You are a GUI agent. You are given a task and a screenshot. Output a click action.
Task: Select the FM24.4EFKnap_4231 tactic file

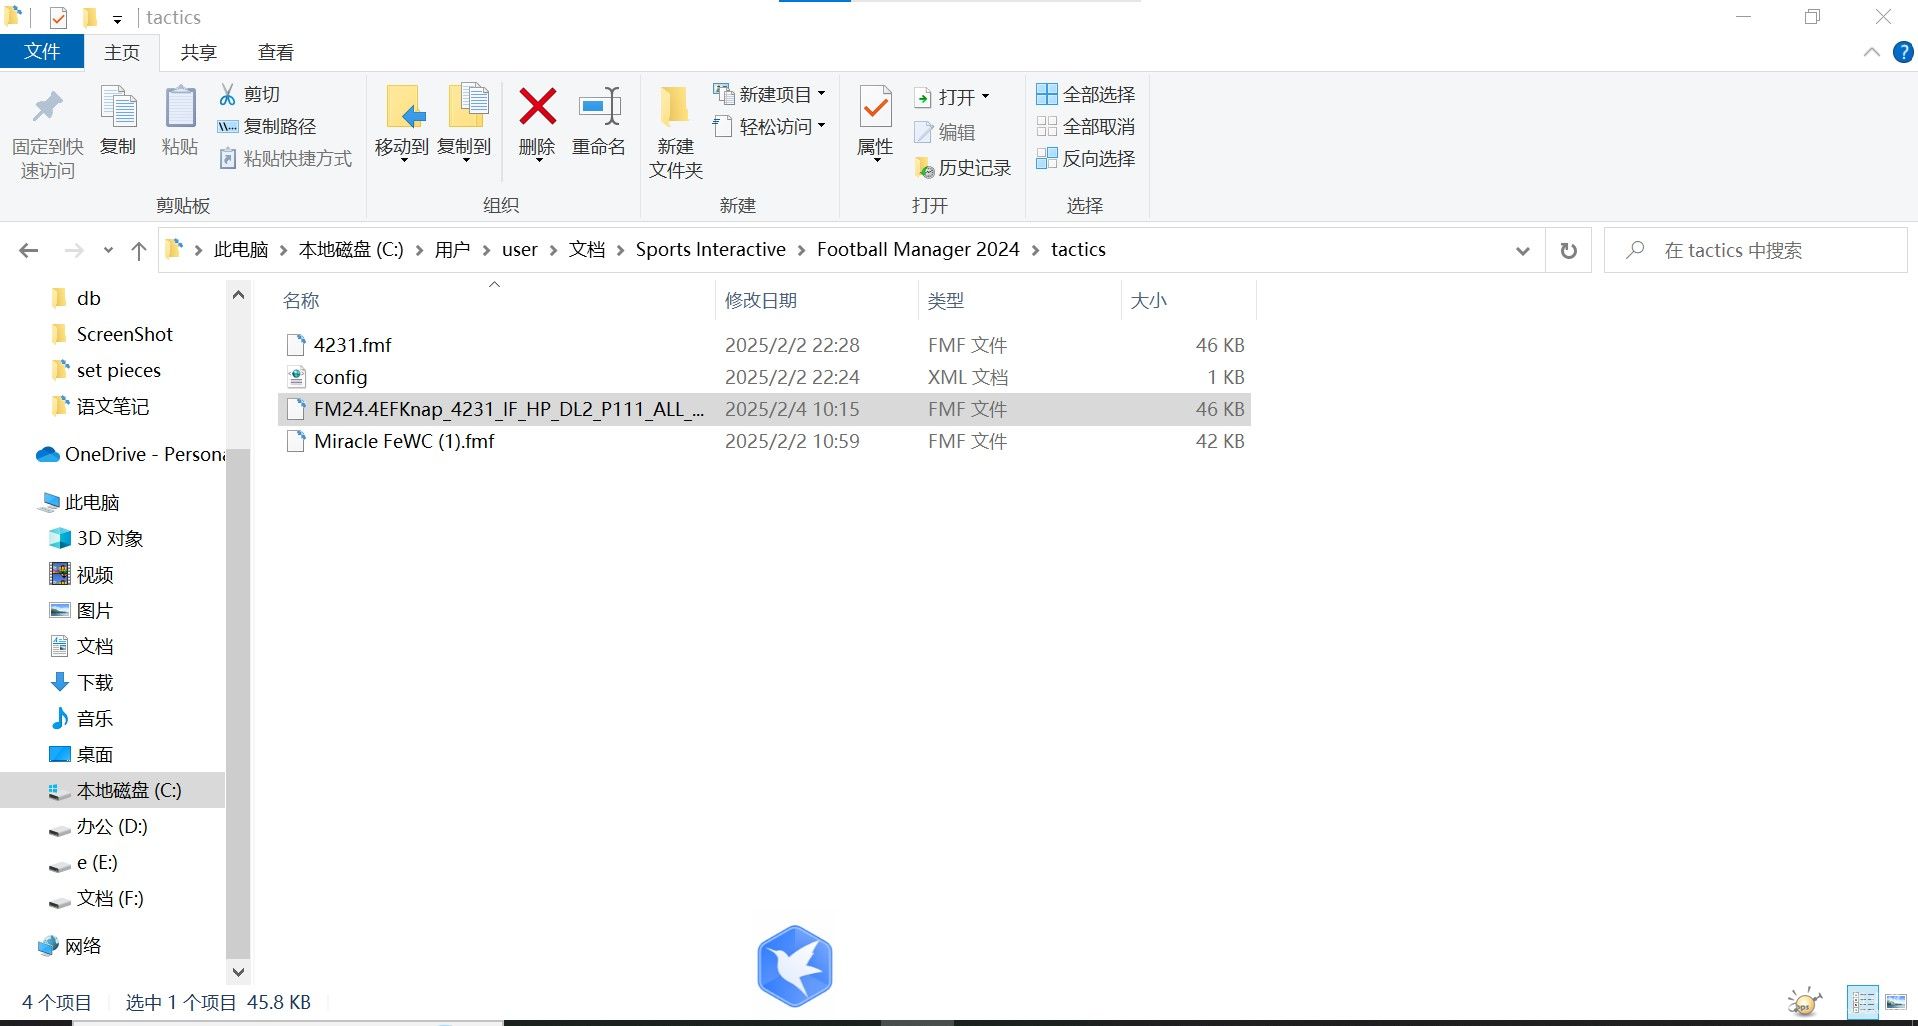click(x=764, y=409)
